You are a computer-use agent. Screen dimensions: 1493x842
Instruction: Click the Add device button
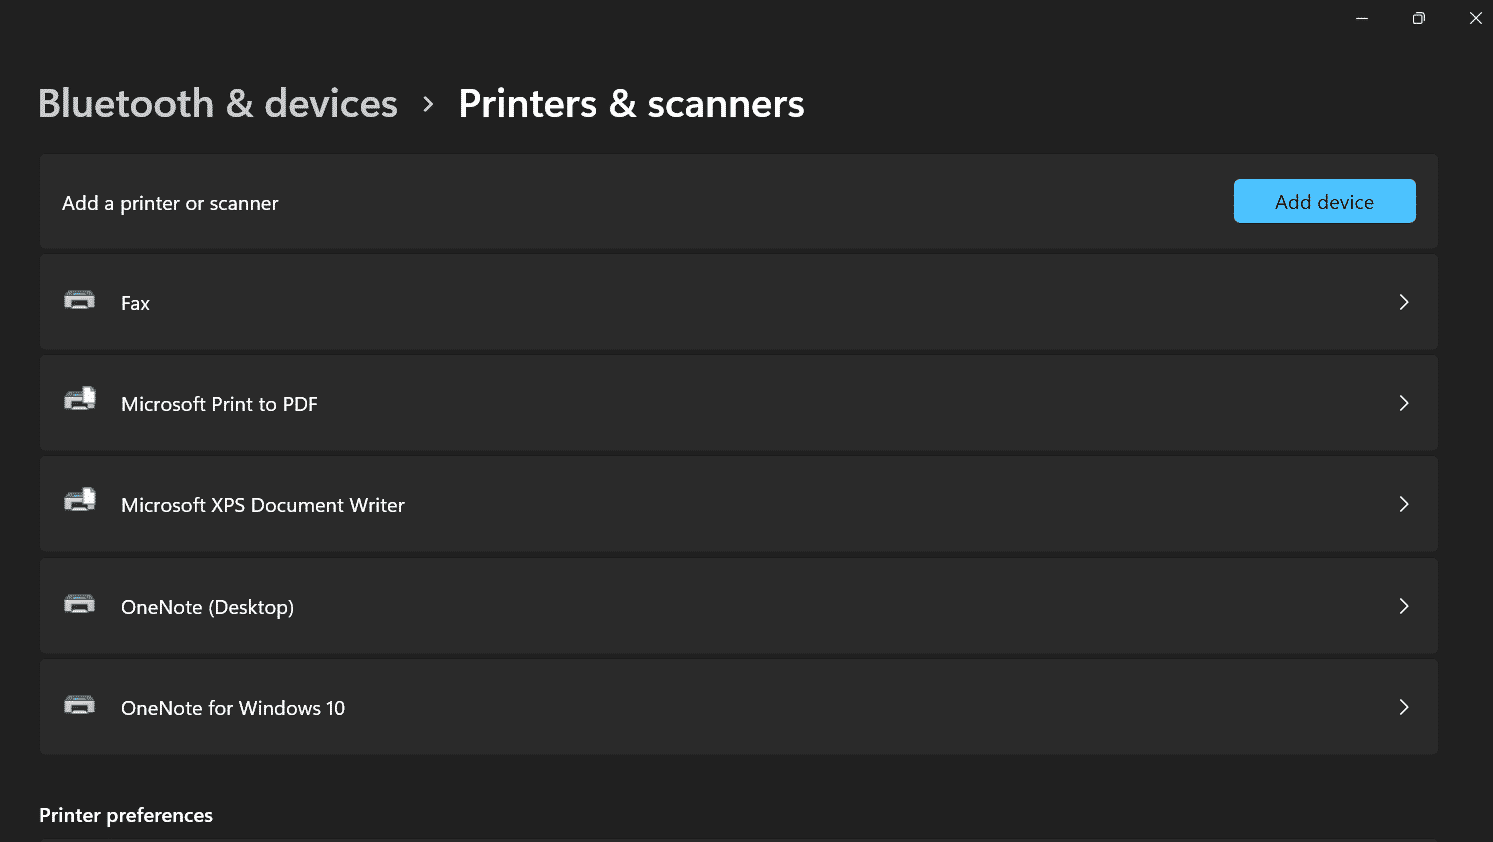(x=1324, y=201)
